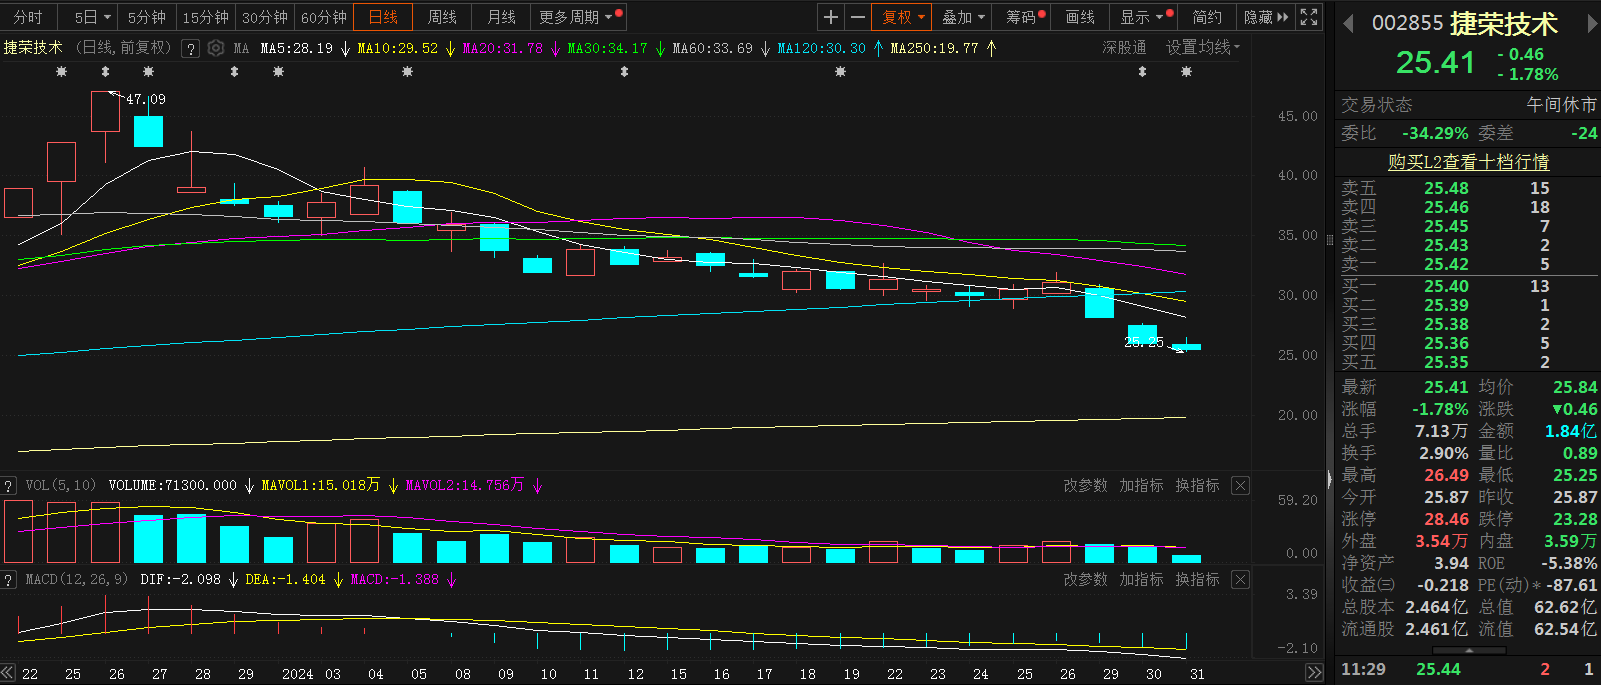The height and width of the screenshot is (685, 1601).
Task: Close the VOL indicator panel
Action: (x=1240, y=486)
